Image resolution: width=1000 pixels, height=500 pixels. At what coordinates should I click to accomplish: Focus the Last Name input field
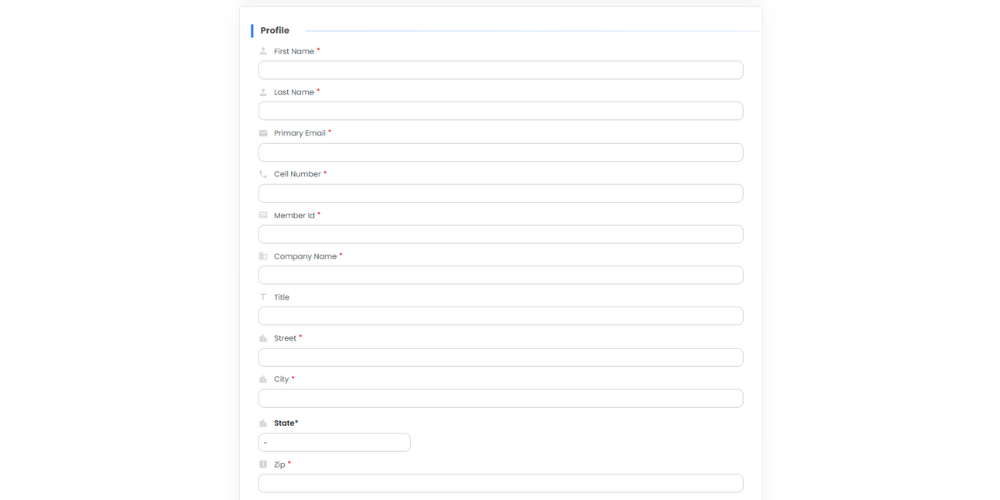(x=500, y=111)
